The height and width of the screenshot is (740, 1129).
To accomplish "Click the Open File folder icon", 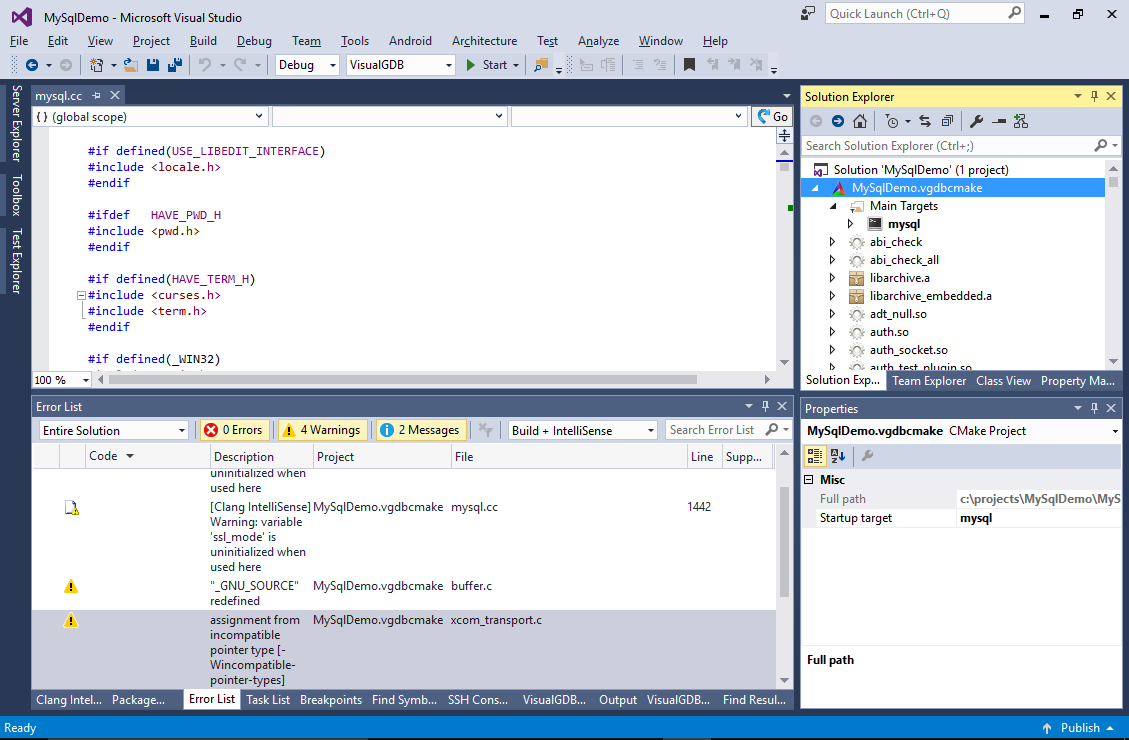I will point(130,65).
